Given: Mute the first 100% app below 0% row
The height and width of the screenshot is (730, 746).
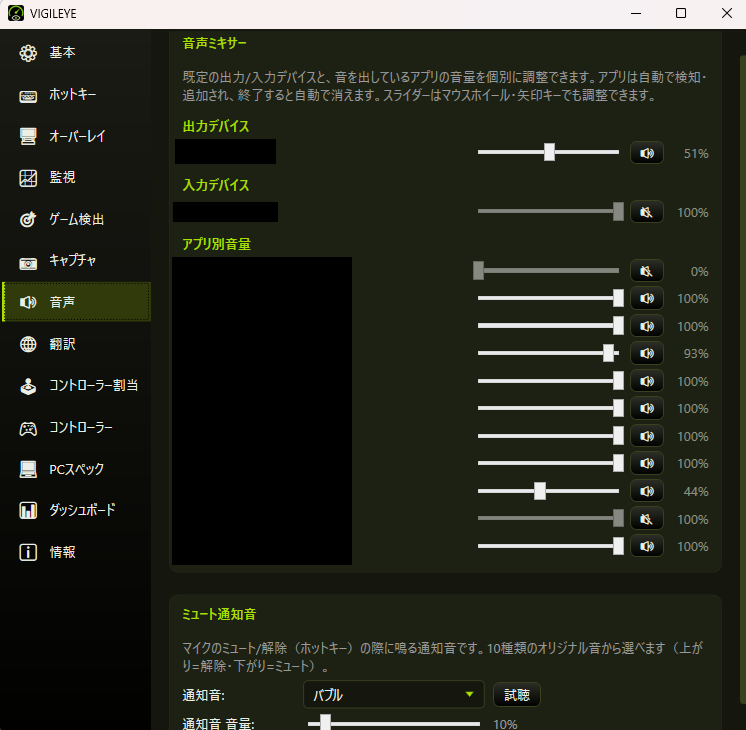Looking at the screenshot, I should pos(647,298).
